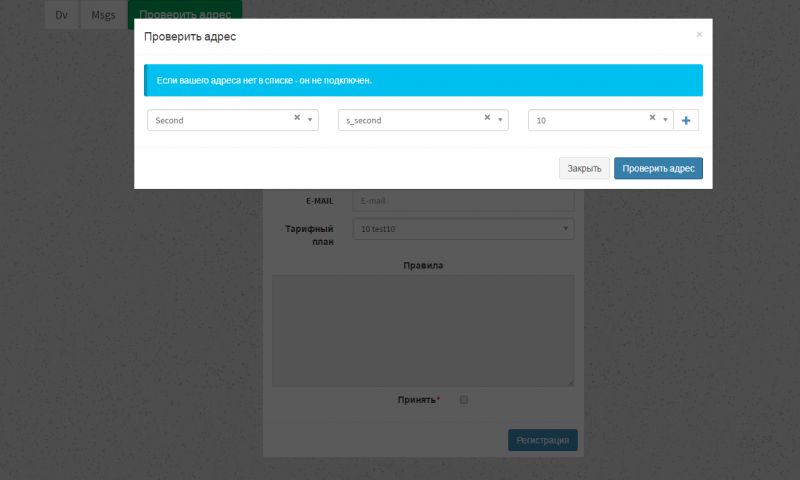Click the Регистрация button

point(542,440)
